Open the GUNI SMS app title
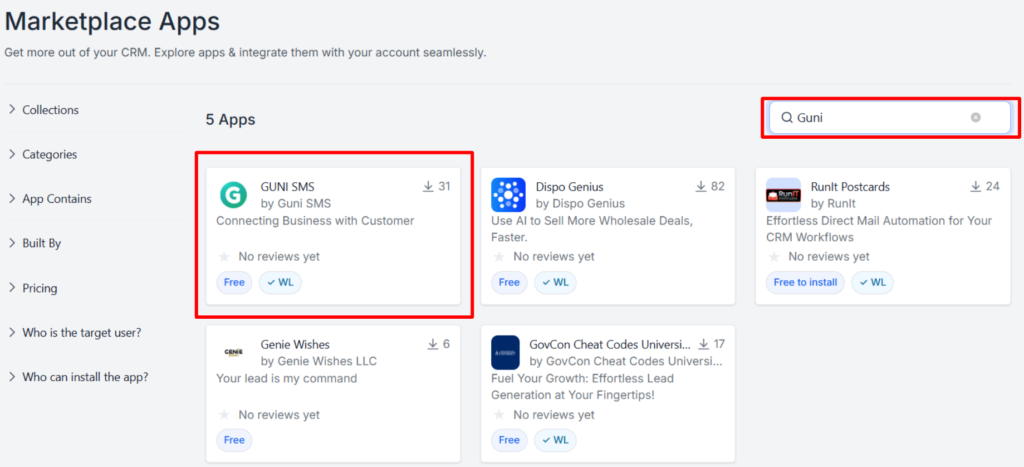 pyautogui.click(x=287, y=187)
